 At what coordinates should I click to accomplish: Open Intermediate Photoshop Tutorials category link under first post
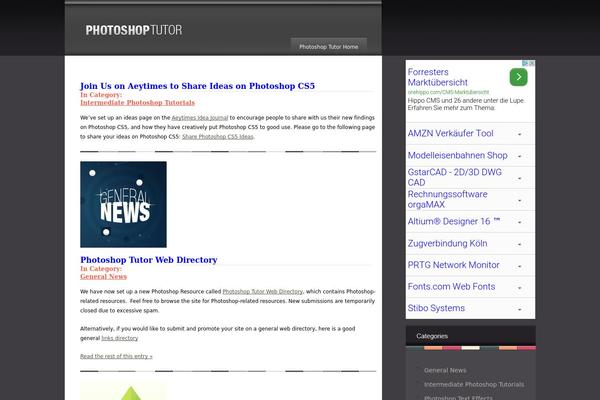[137, 103]
